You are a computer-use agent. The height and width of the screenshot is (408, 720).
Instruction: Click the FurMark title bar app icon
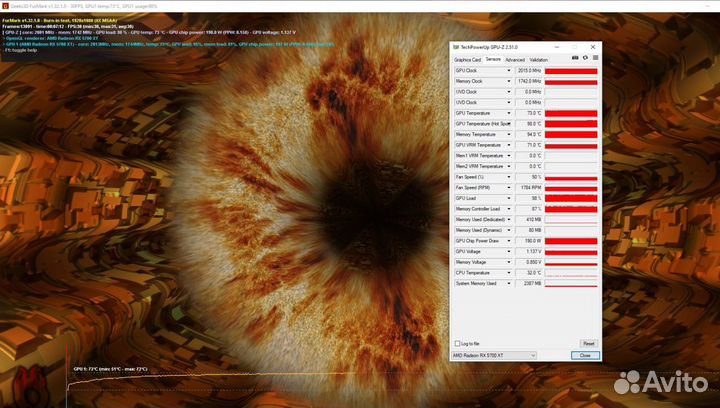coord(6,6)
